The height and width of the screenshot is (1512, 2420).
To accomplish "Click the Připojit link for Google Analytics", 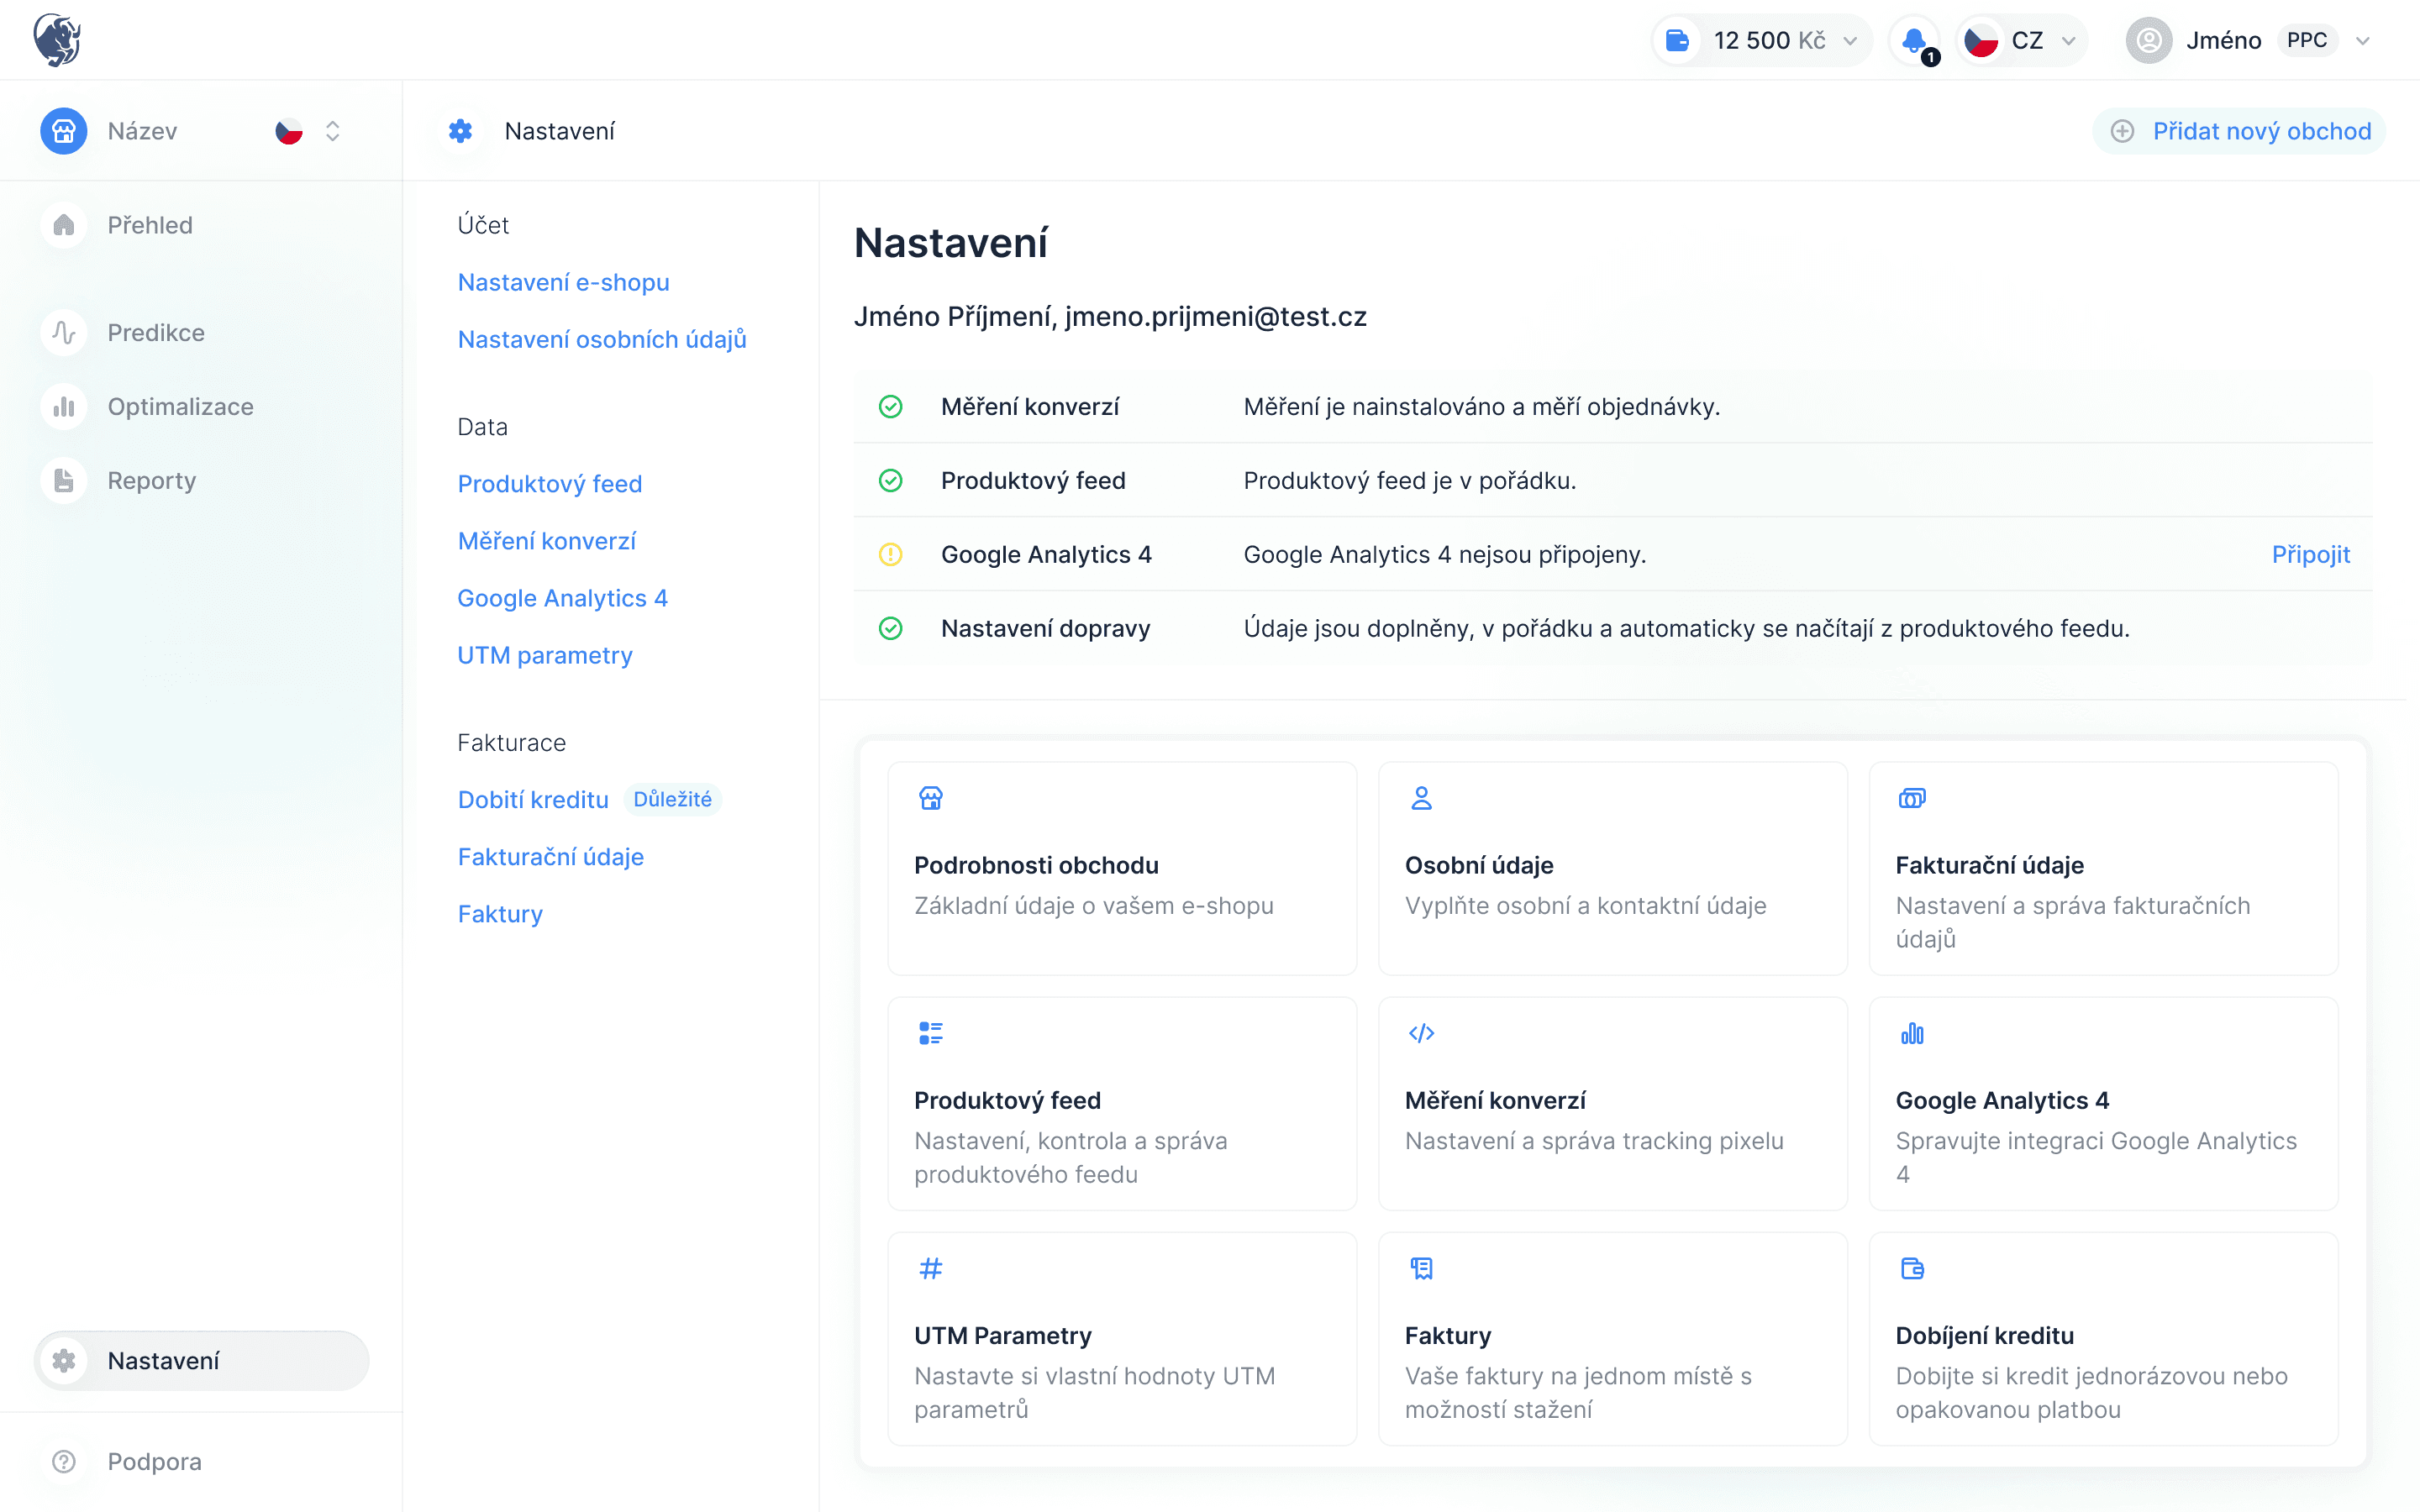I will pos(2310,554).
